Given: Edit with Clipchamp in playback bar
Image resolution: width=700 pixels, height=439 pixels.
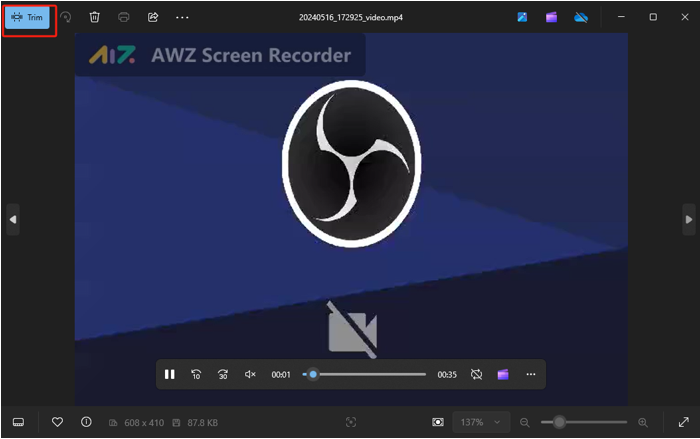Looking at the screenshot, I should (503, 374).
